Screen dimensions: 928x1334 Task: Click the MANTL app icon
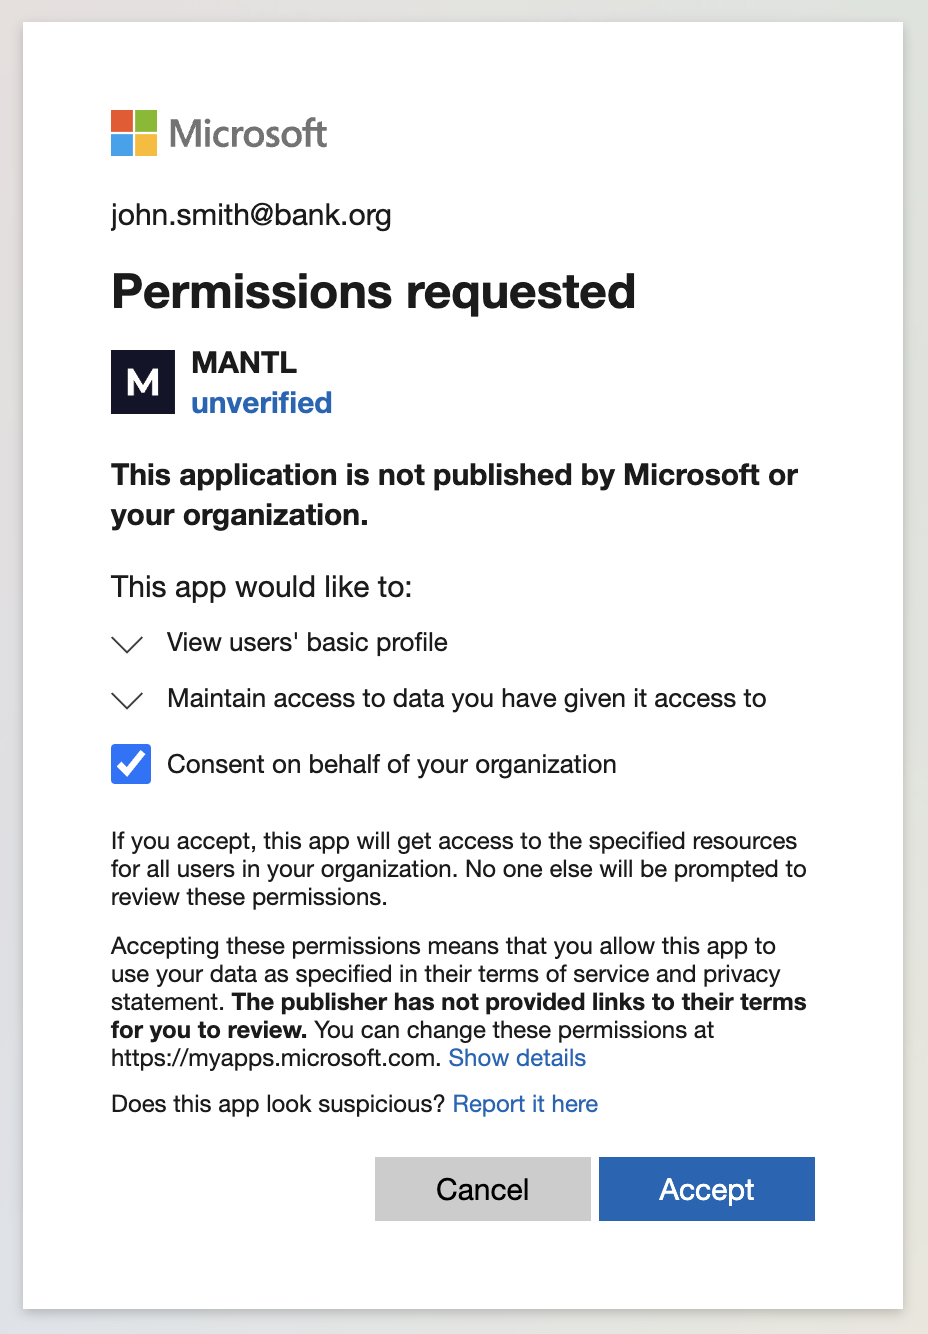[143, 381]
